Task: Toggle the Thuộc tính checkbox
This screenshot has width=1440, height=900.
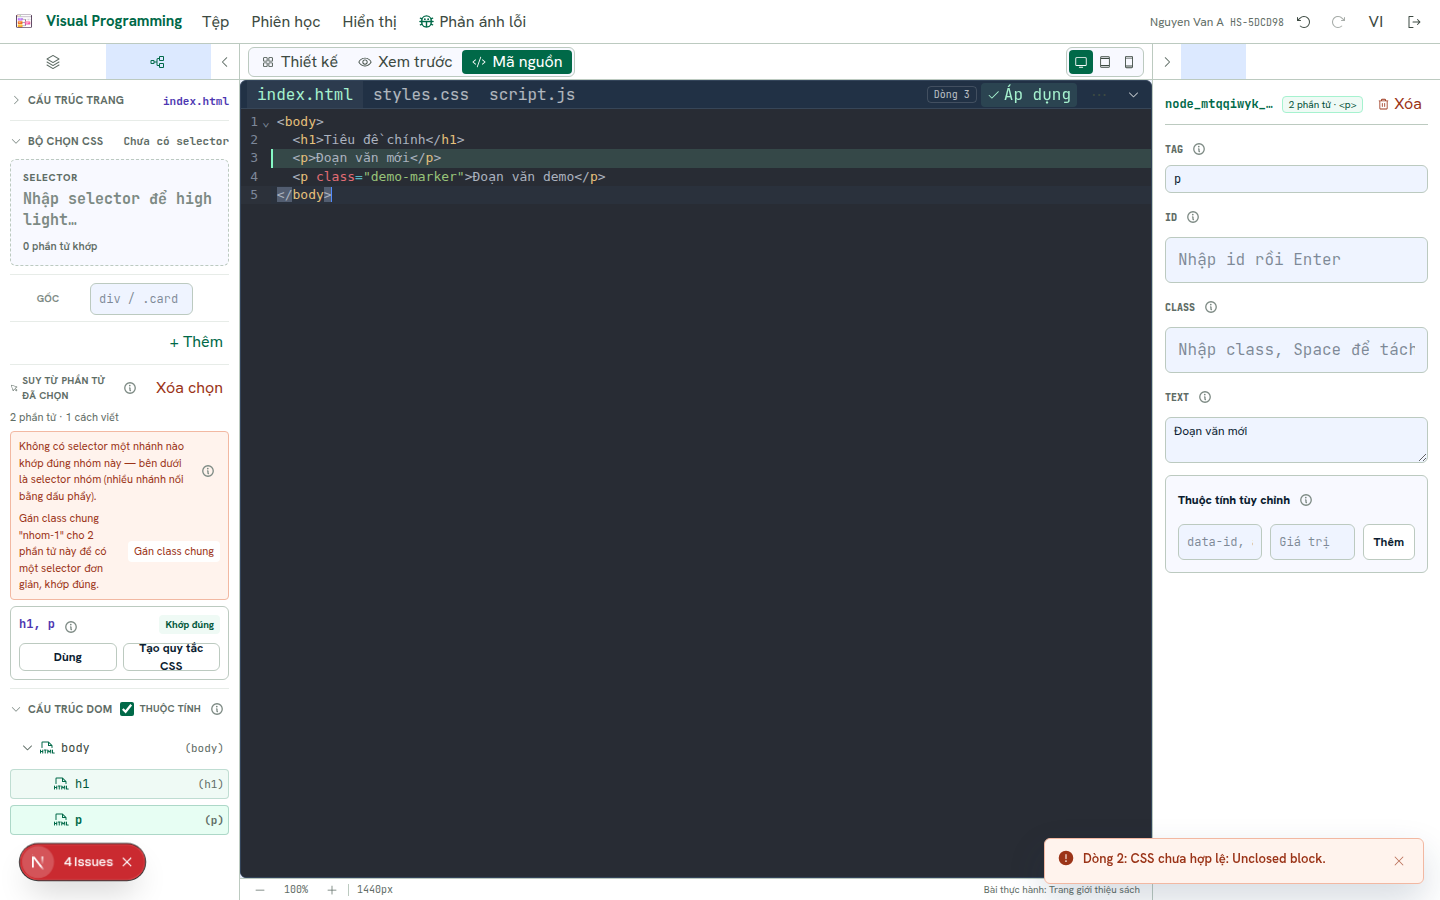Action: pyautogui.click(x=127, y=709)
